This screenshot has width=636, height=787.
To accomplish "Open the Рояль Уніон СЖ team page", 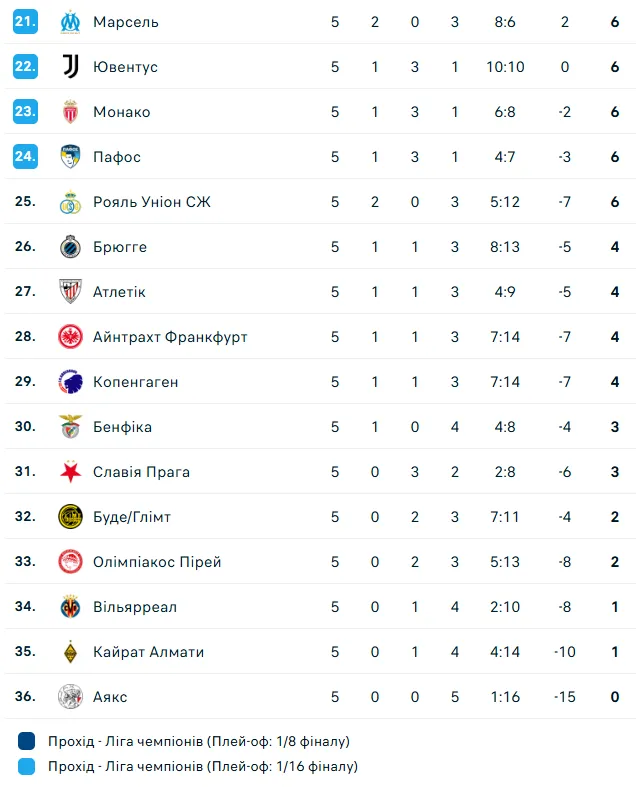I will point(151,202).
